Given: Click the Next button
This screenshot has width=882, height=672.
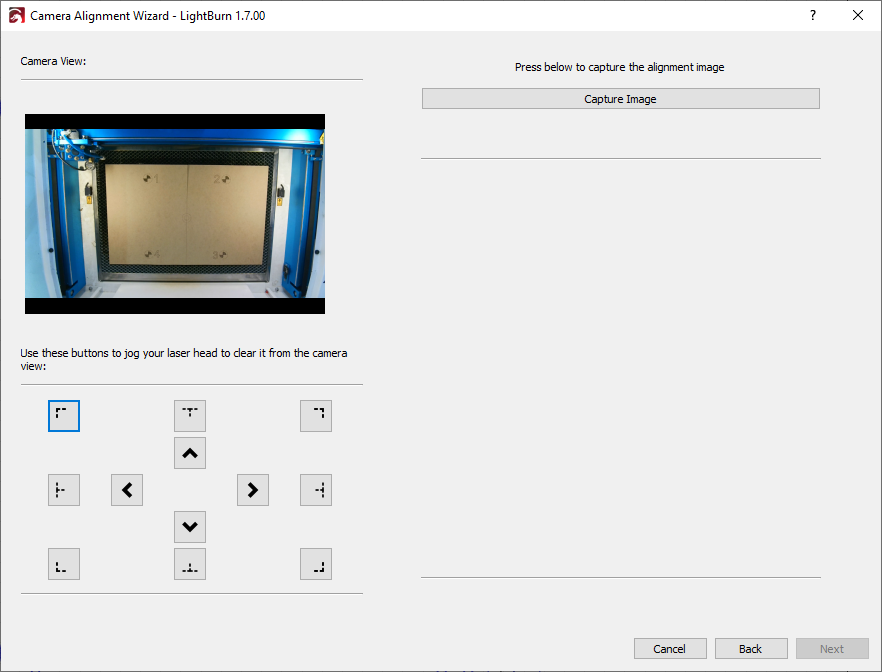Looking at the screenshot, I should 832,649.
